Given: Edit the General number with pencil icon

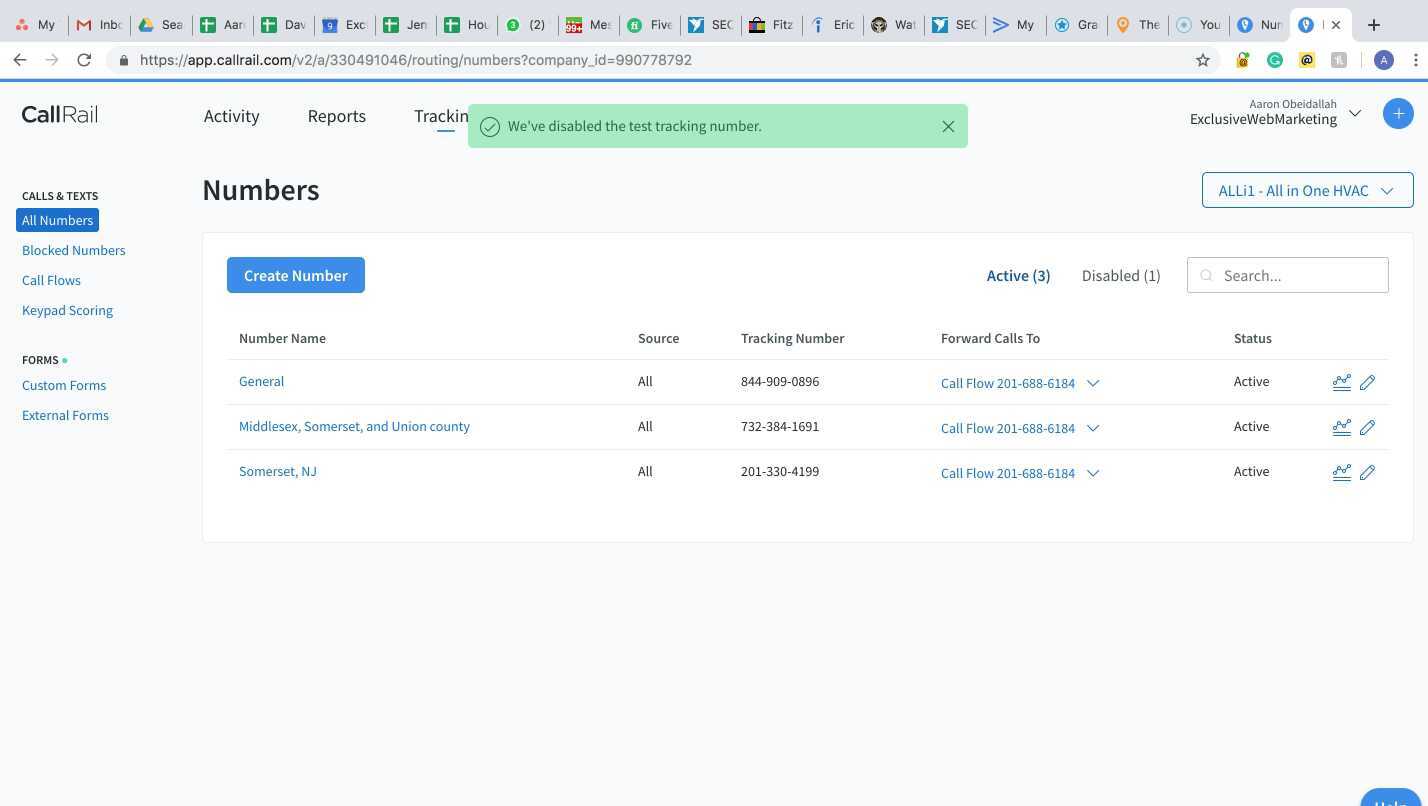Looking at the screenshot, I should point(1367,382).
